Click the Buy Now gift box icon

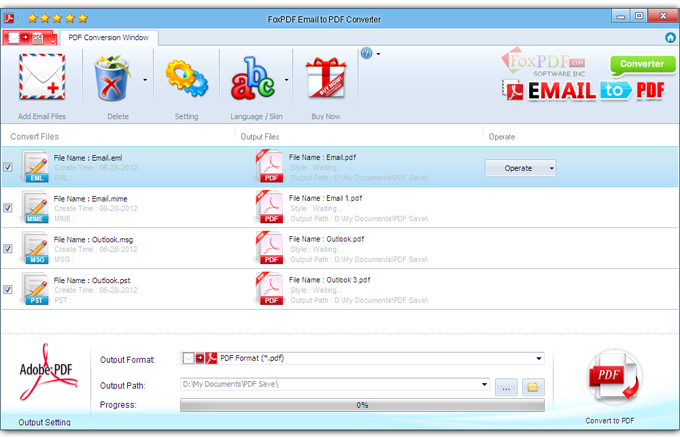pyautogui.click(x=326, y=78)
